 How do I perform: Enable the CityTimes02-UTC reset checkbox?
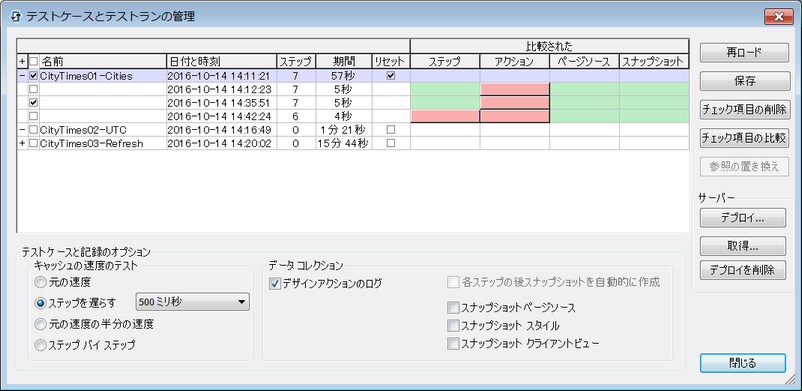click(391, 130)
